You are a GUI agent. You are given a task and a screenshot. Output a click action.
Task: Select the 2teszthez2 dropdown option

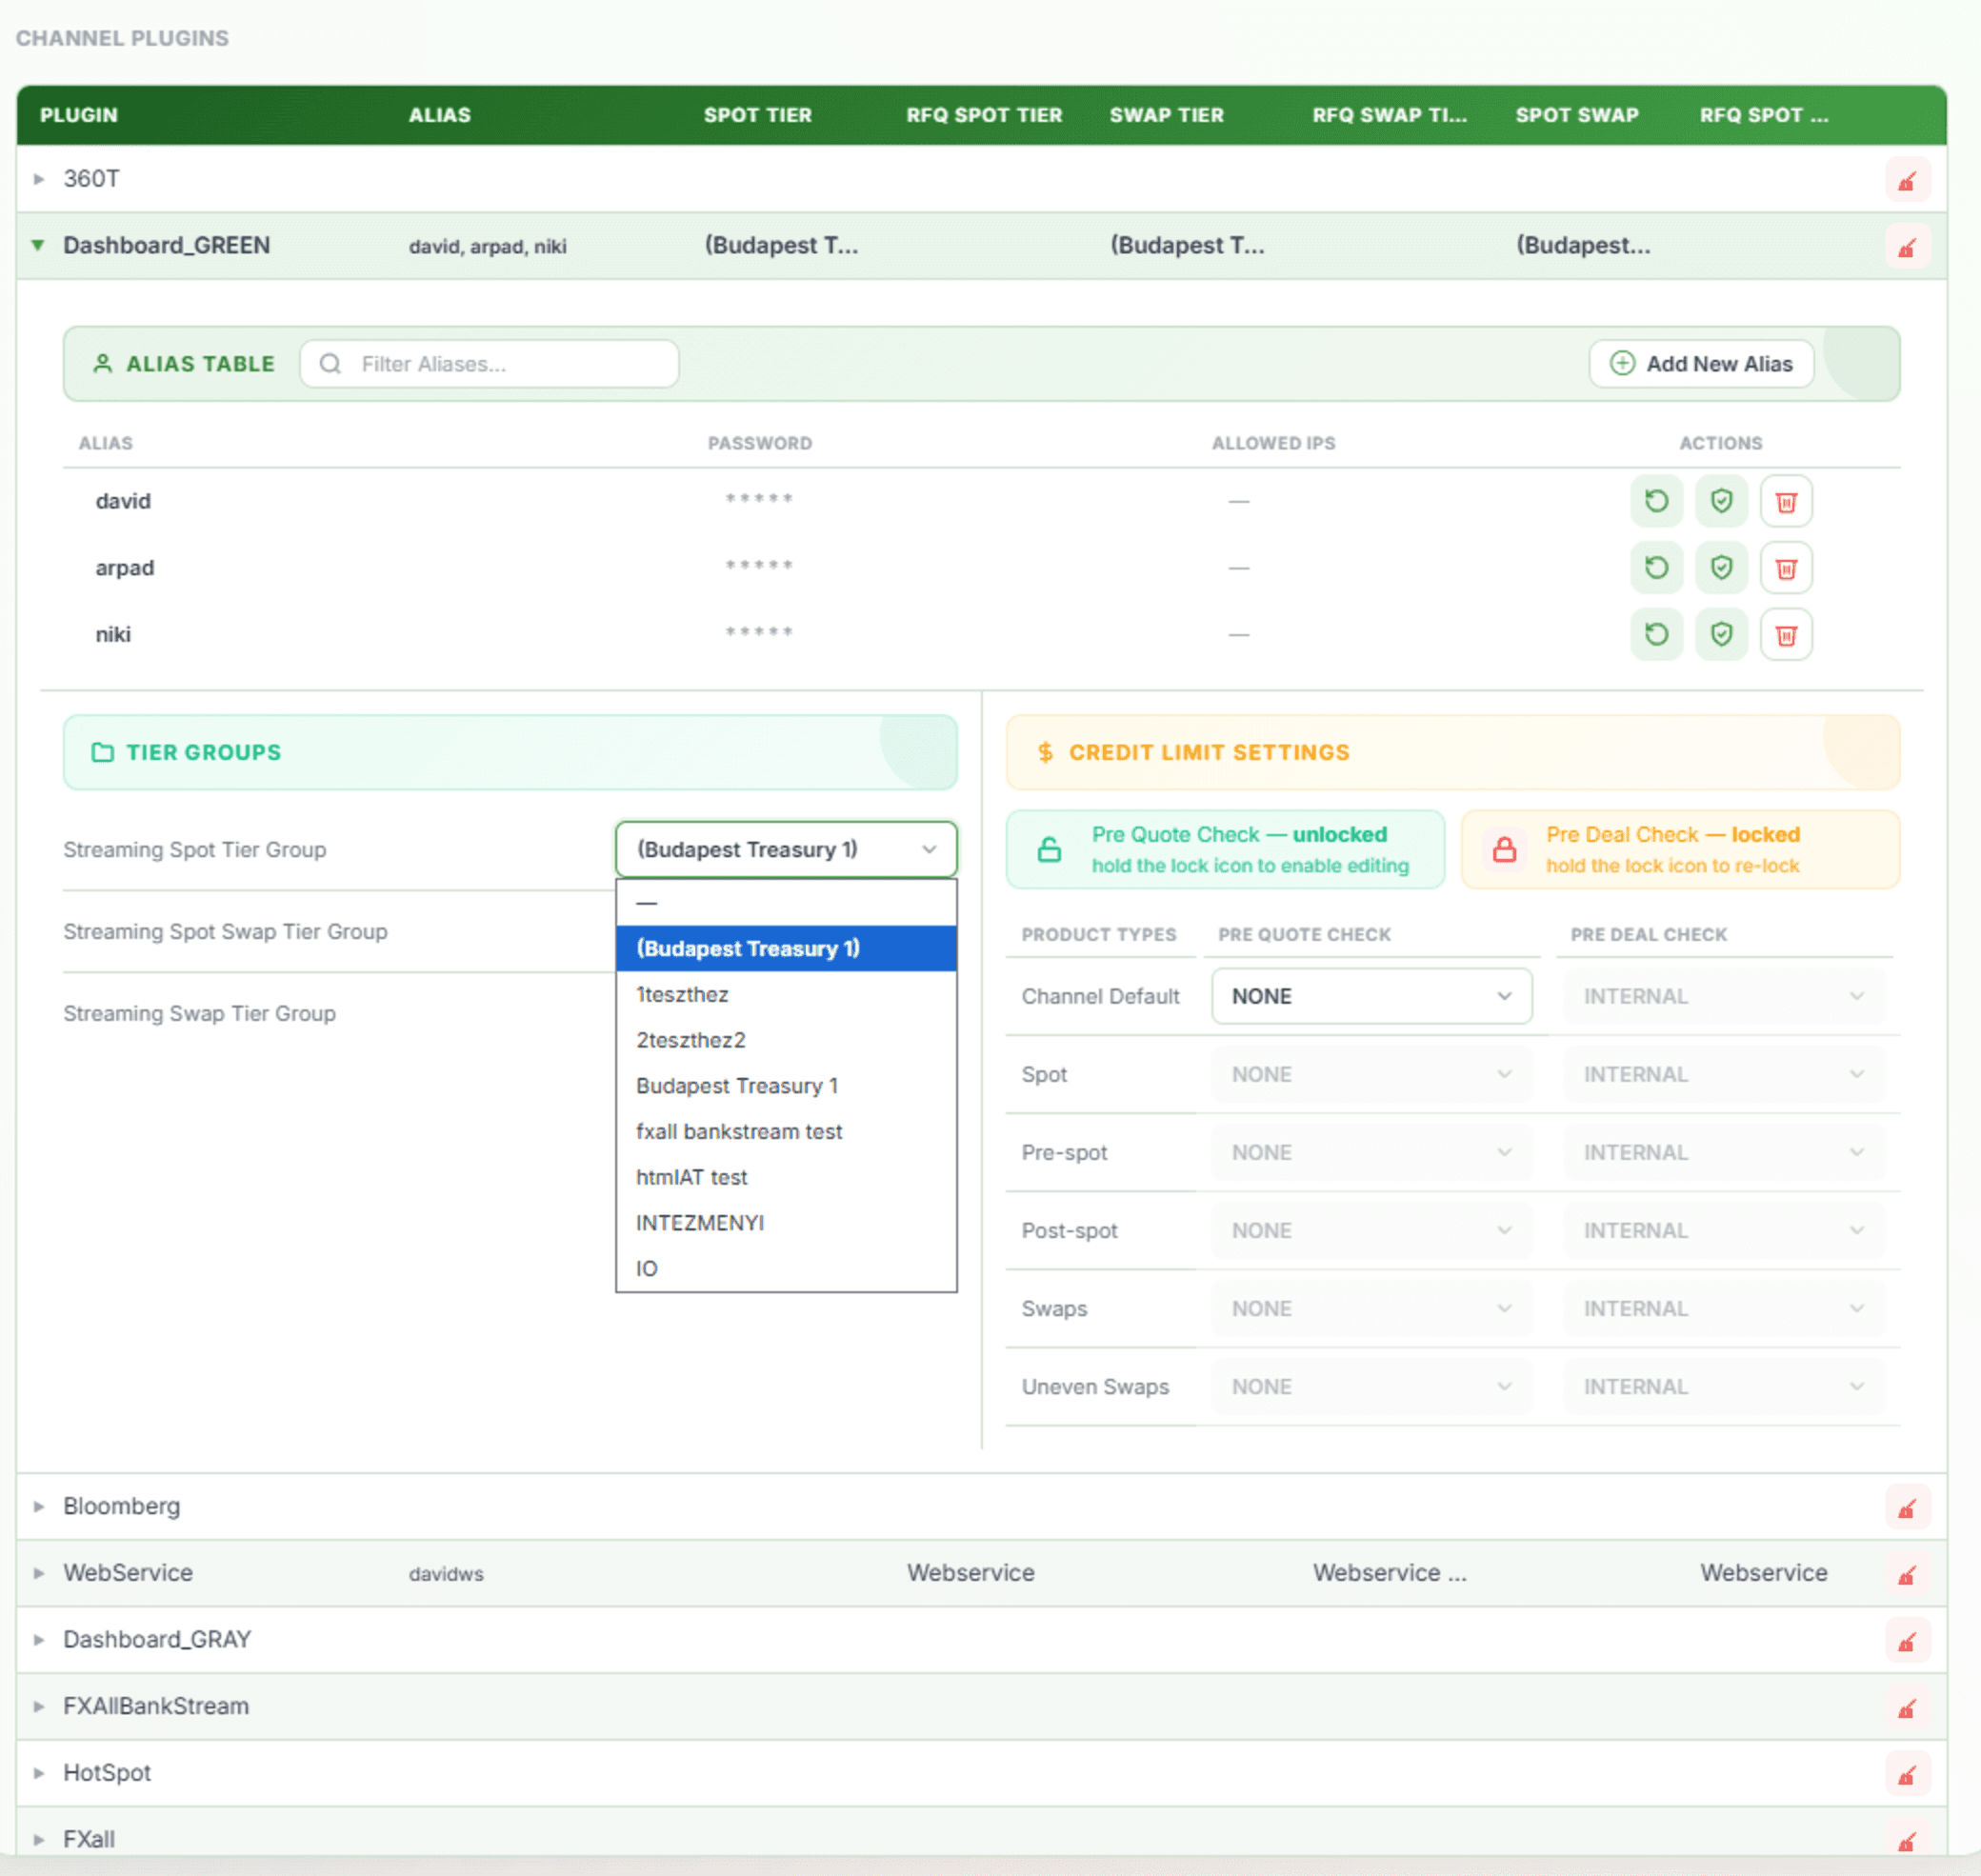point(786,1040)
